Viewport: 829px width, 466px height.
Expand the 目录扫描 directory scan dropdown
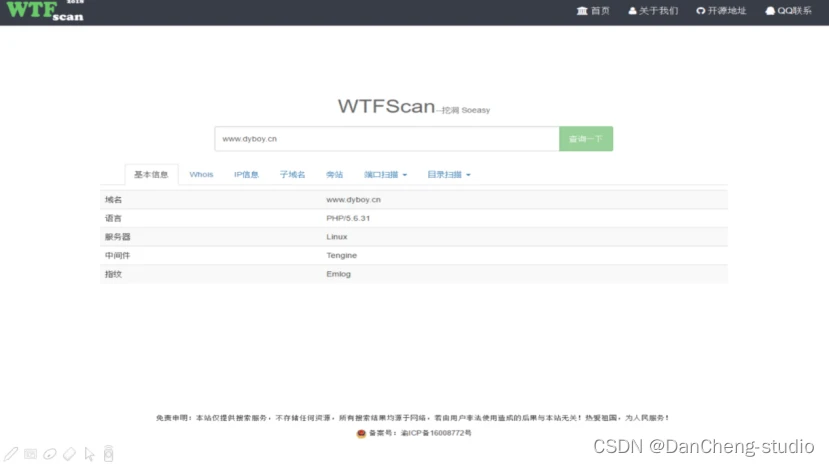point(448,175)
